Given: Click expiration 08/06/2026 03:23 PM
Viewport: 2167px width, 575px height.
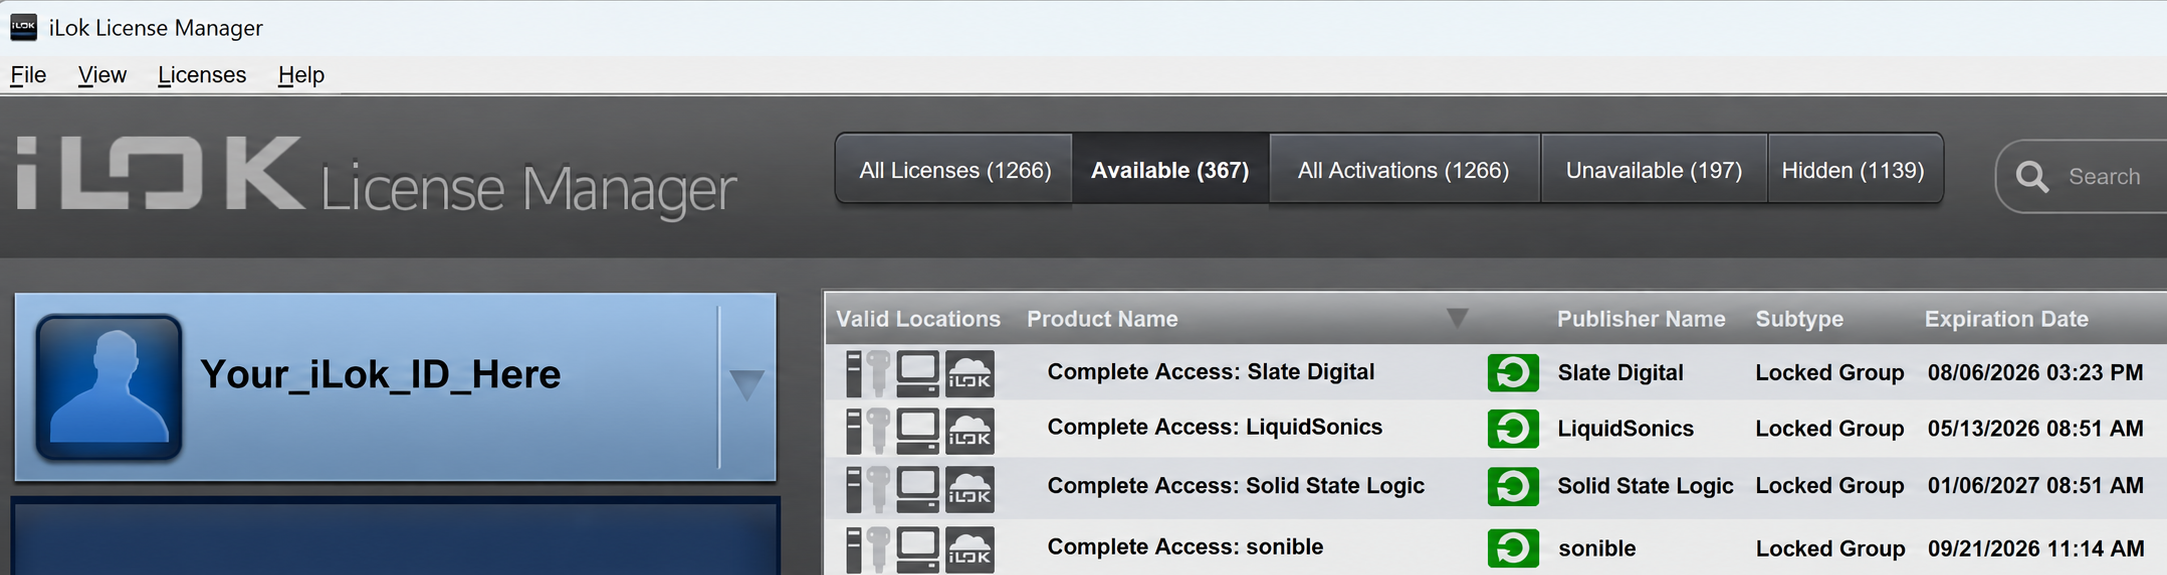Looking at the screenshot, I should (x=2035, y=373).
